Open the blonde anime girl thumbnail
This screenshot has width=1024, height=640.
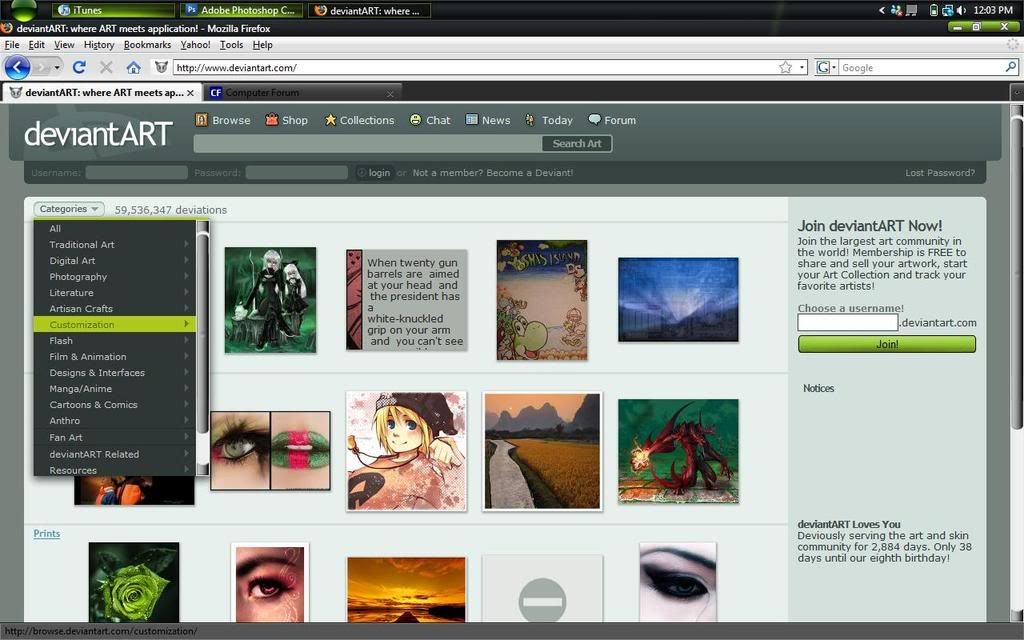(x=406, y=451)
